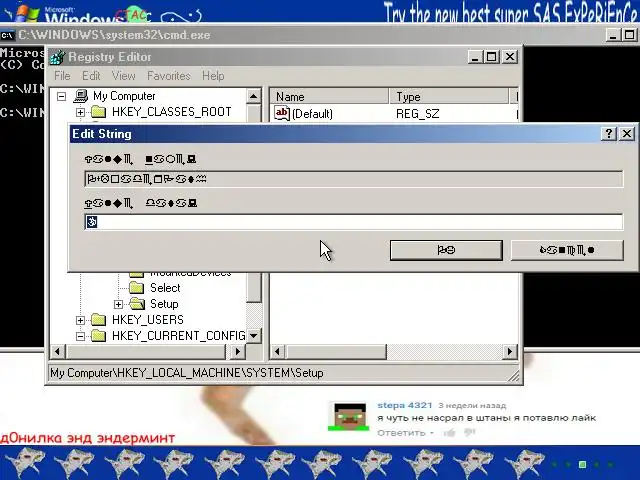
Task: Click the stepa 4321 commenter name
Action: [404, 405]
